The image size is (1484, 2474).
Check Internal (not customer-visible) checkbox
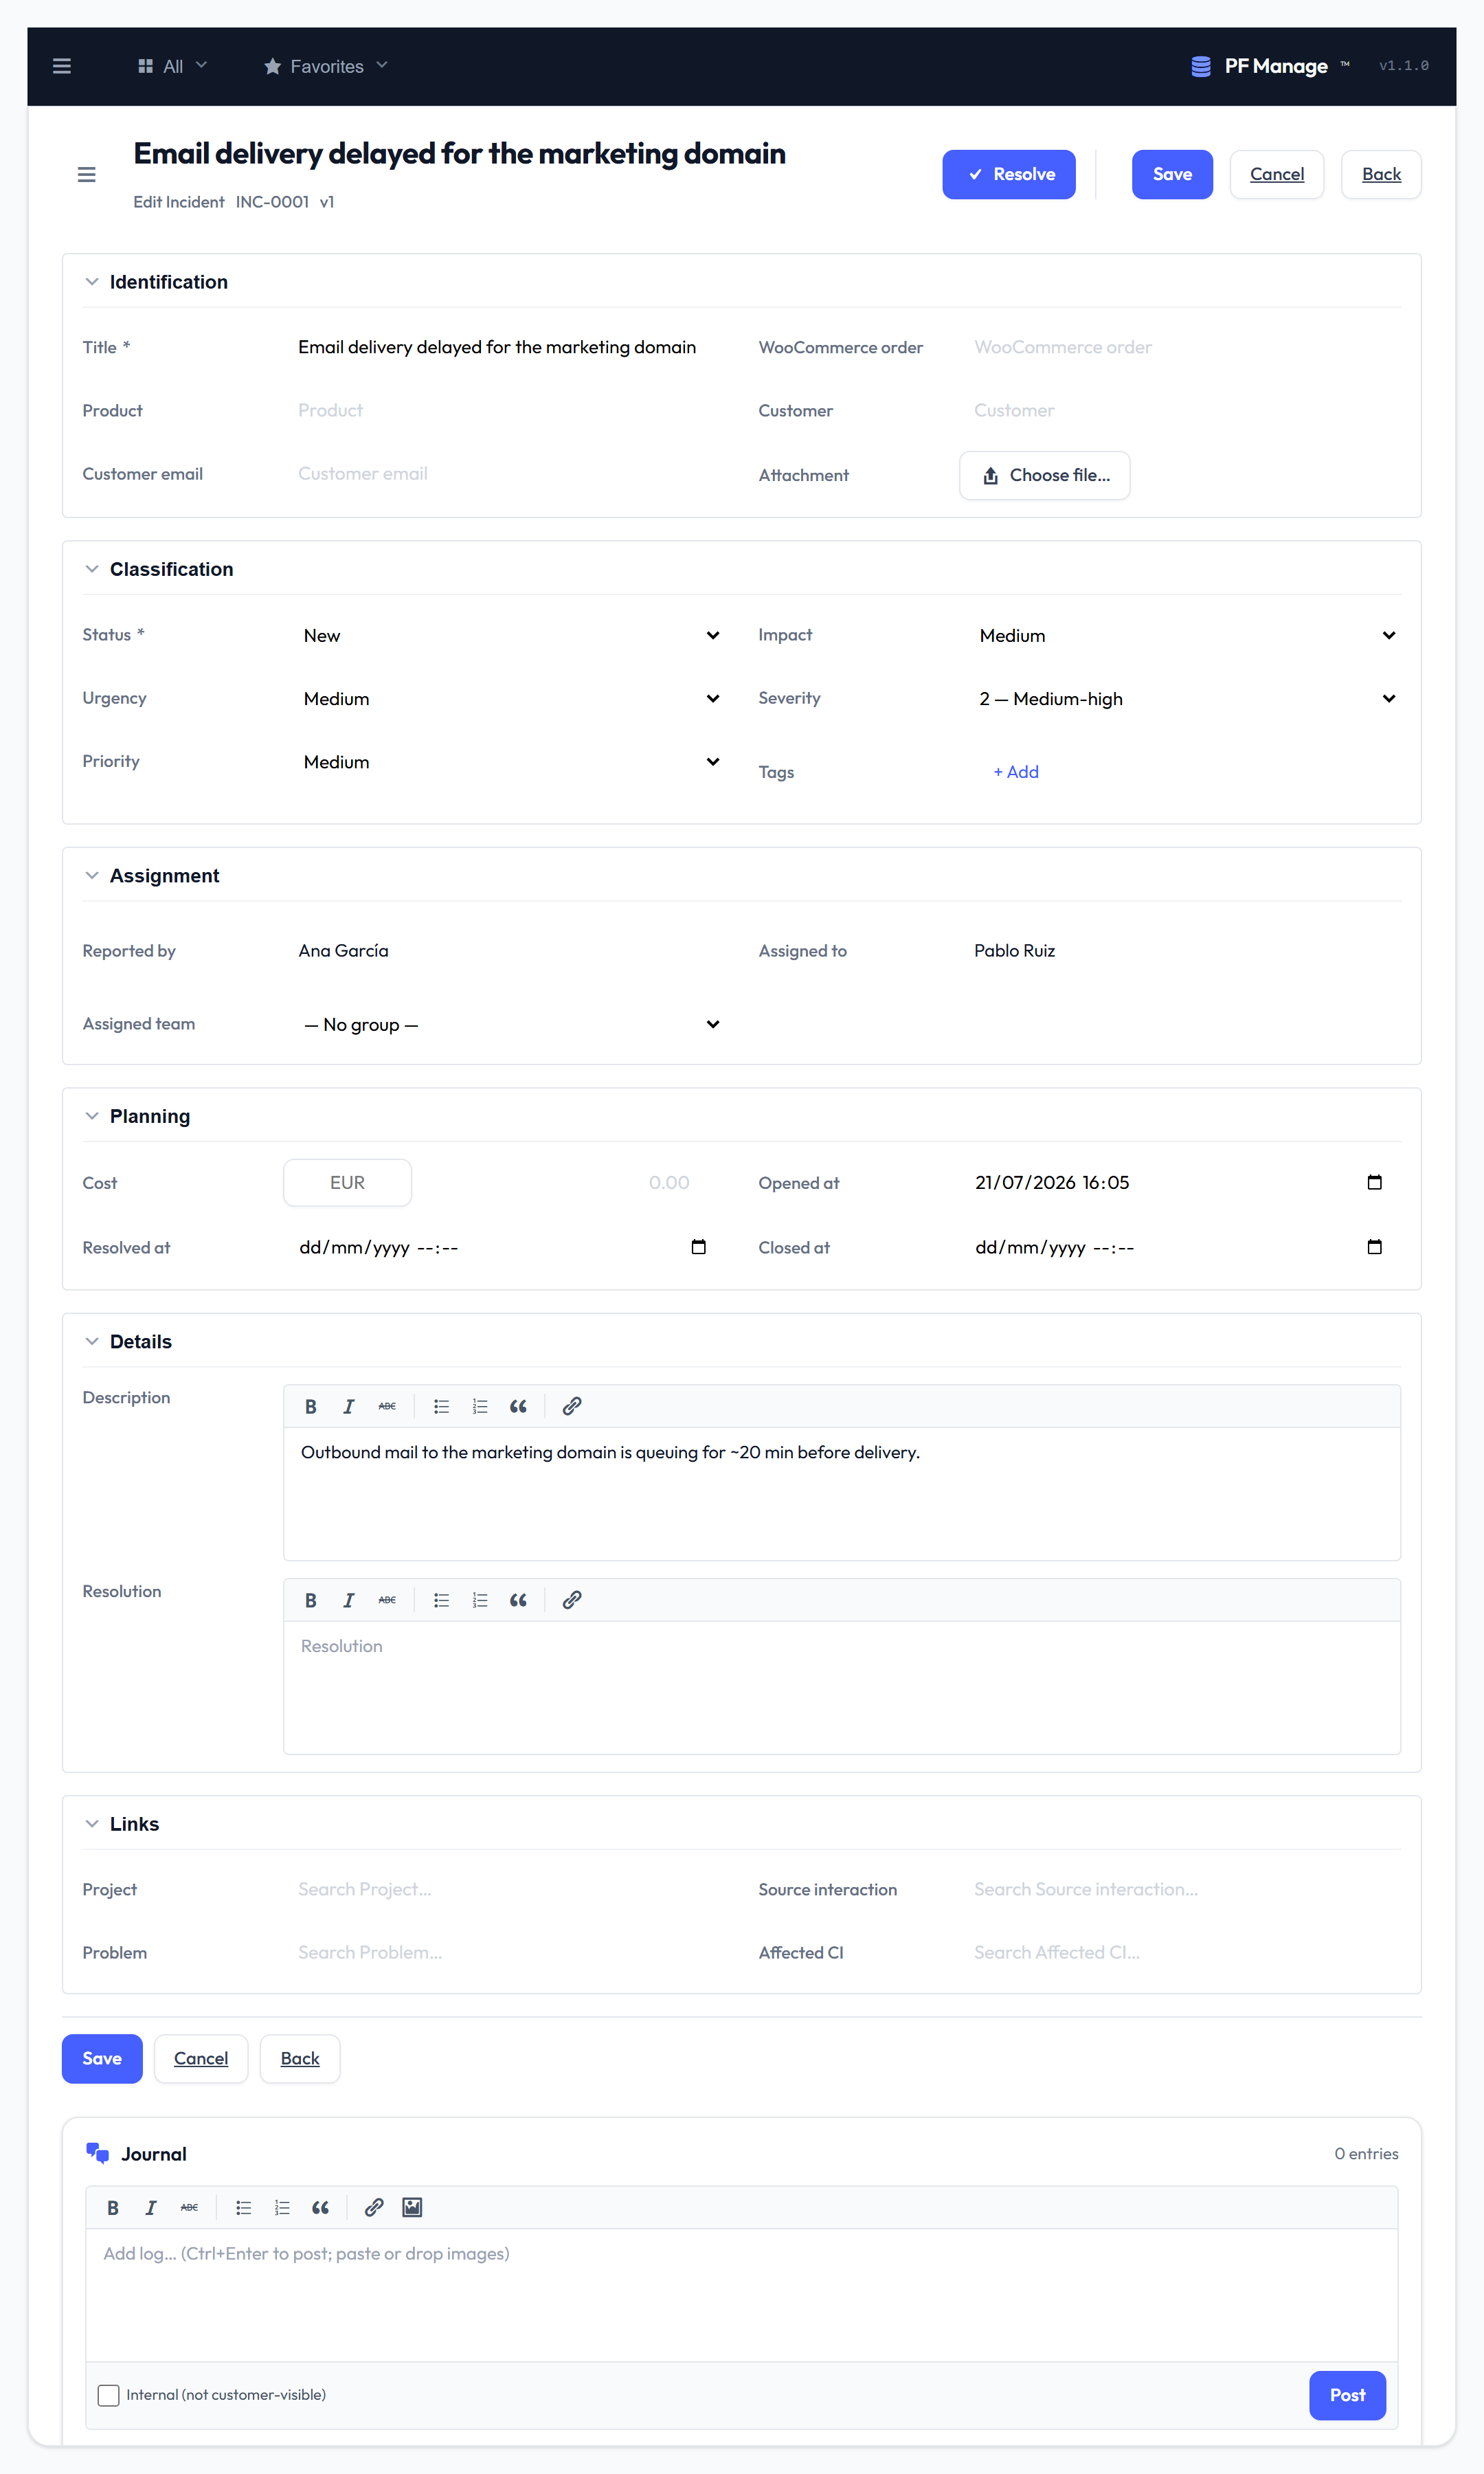point(108,2394)
